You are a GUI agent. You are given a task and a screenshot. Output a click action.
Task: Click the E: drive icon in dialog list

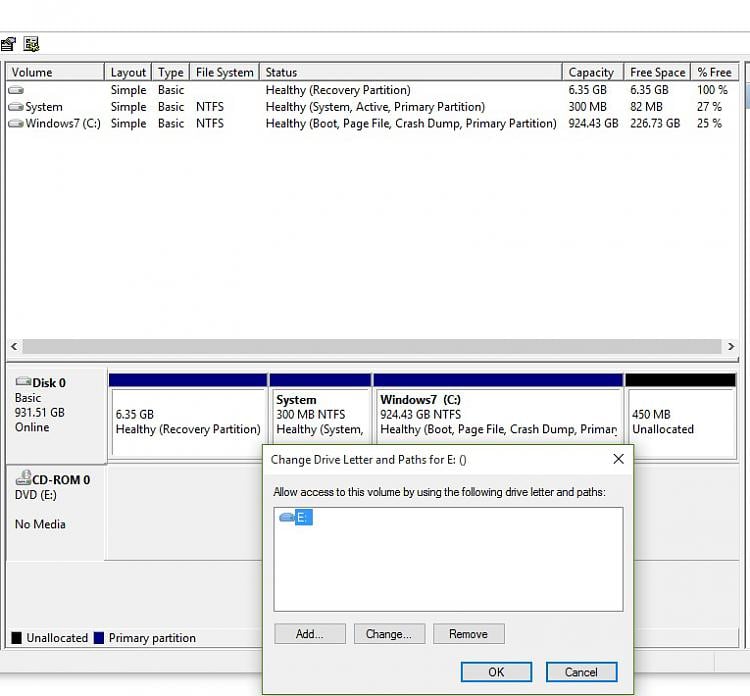tap(287, 517)
